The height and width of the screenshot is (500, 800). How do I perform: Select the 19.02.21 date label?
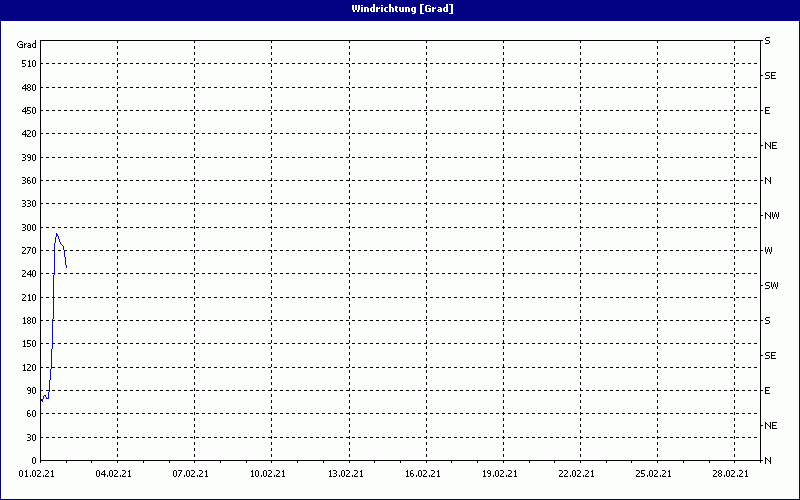click(x=499, y=474)
